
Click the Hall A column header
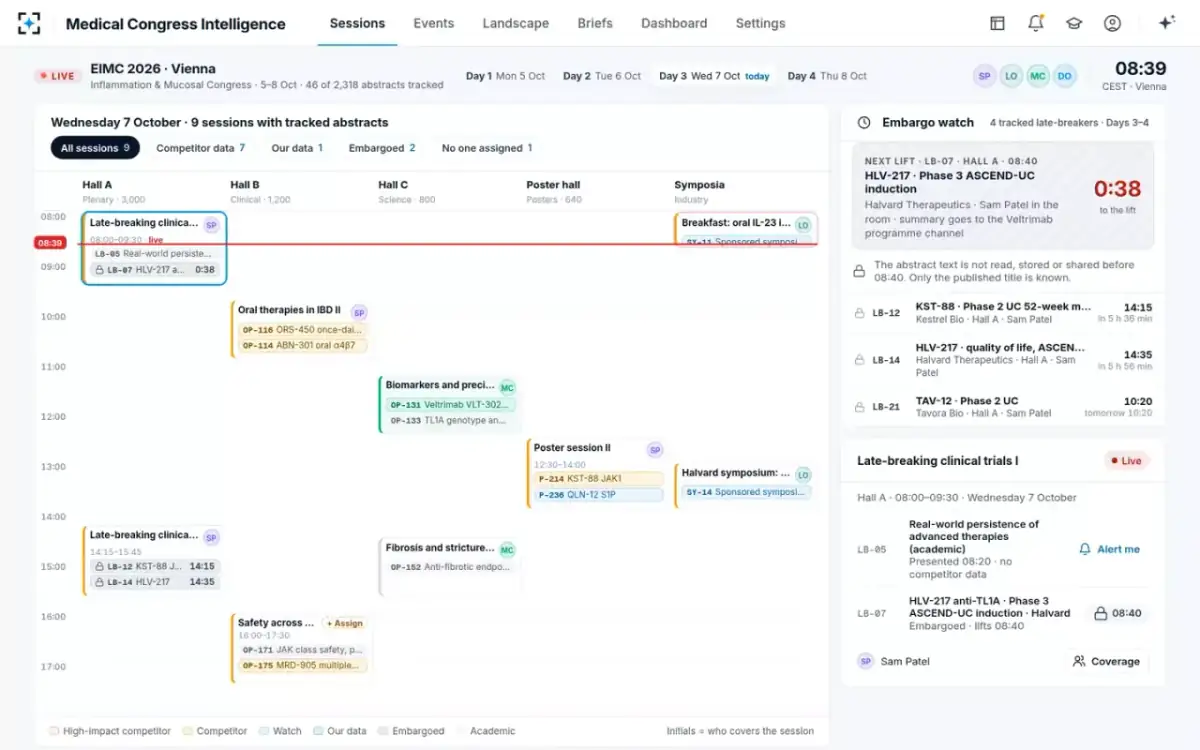tap(114, 191)
